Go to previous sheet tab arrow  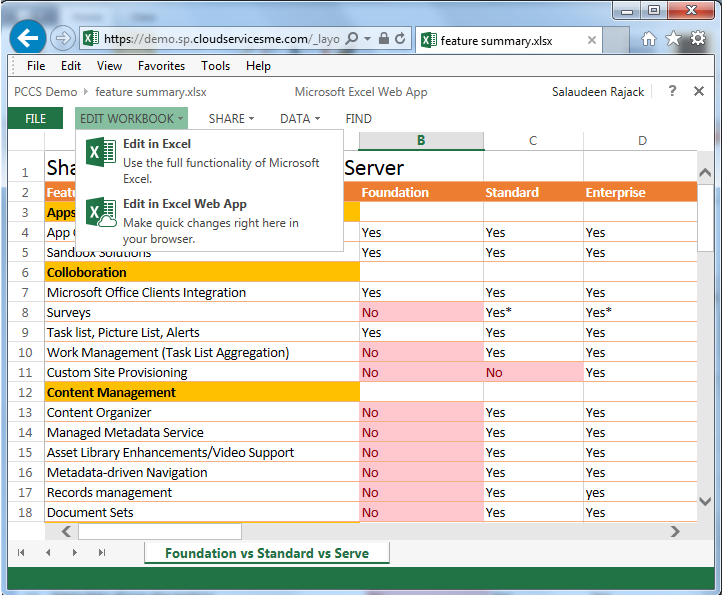[x=48, y=552]
